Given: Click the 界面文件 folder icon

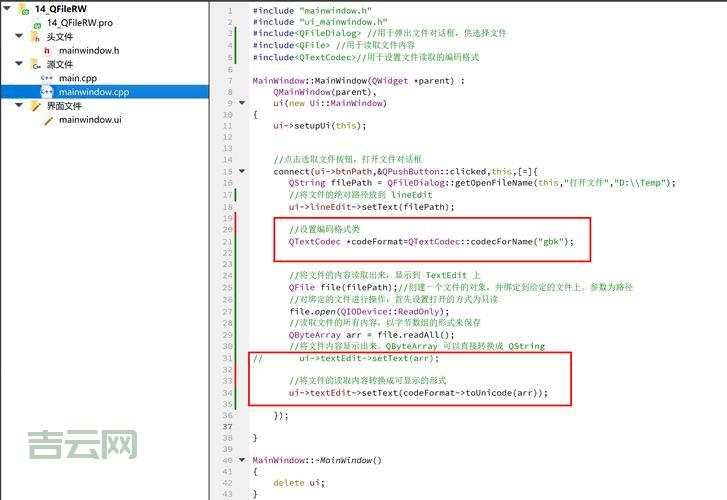Looking at the screenshot, I should pyautogui.click(x=36, y=106).
